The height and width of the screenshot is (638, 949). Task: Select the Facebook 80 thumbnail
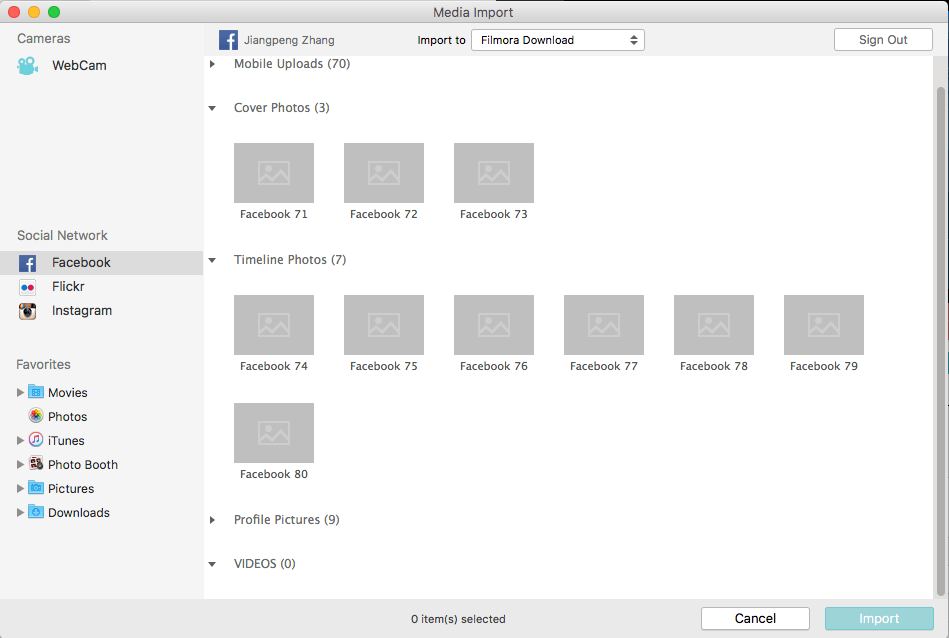point(274,433)
